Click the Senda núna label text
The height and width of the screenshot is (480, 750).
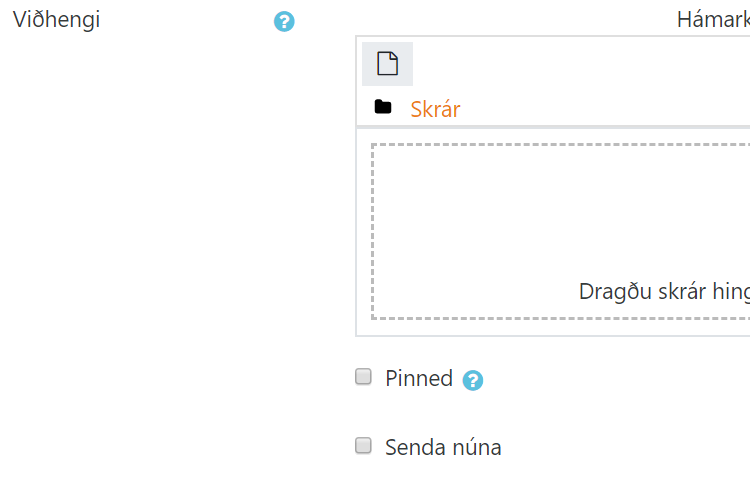[443, 447]
